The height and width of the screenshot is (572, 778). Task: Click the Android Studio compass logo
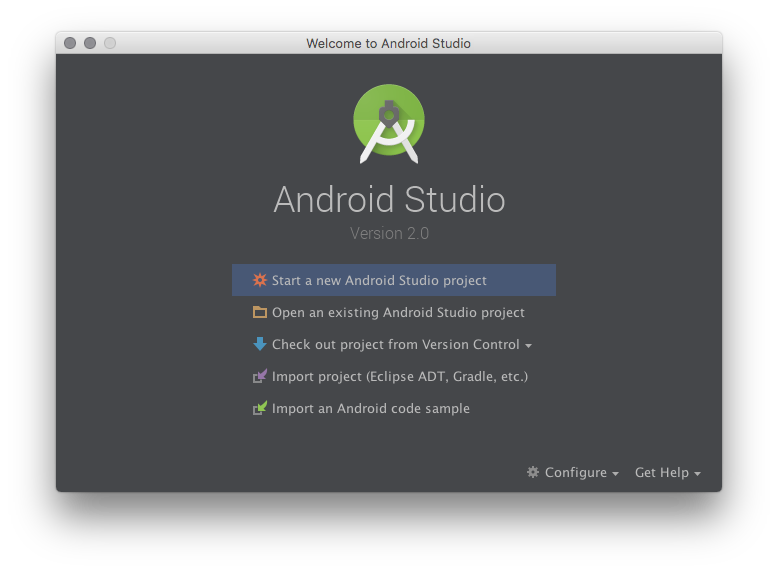point(389,124)
